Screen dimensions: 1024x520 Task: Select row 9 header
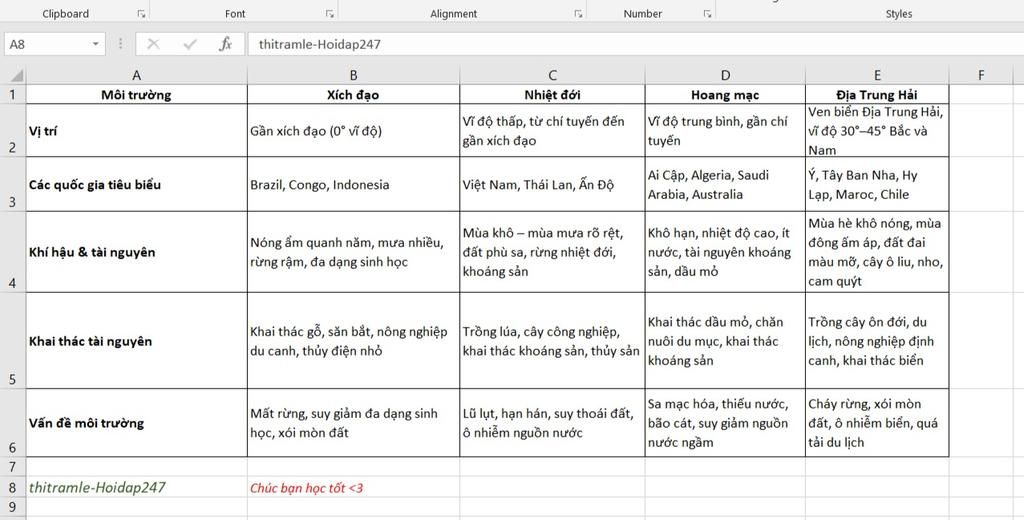click(x=13, y=508)
